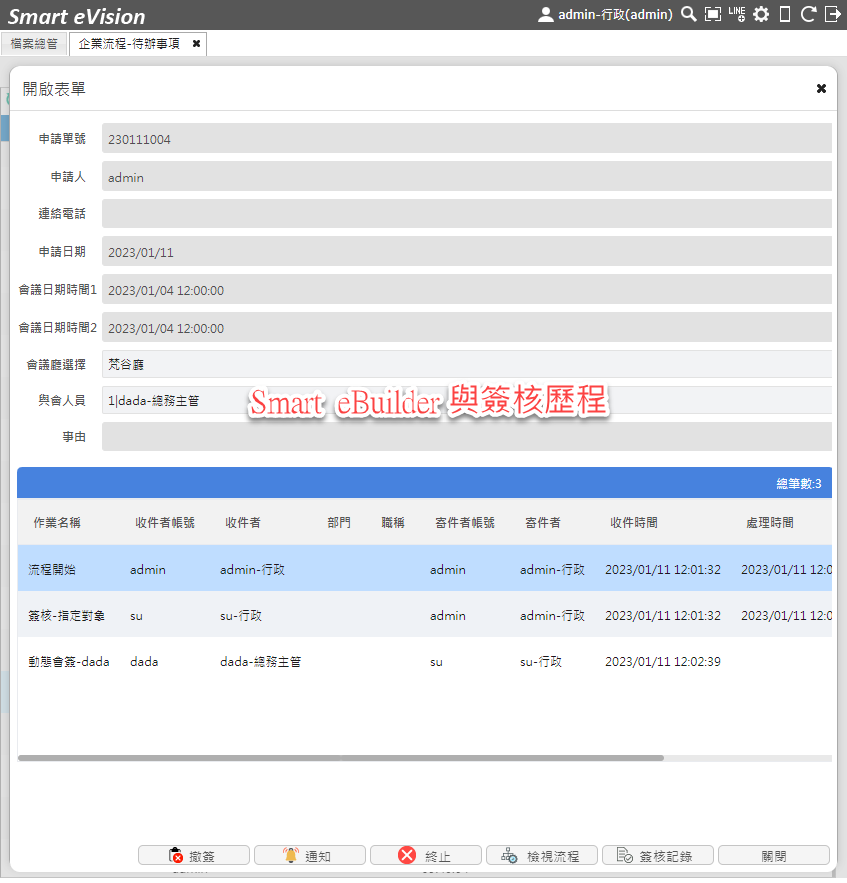Open the settings gear icon
847x883 pixels.
click(760, 14)
